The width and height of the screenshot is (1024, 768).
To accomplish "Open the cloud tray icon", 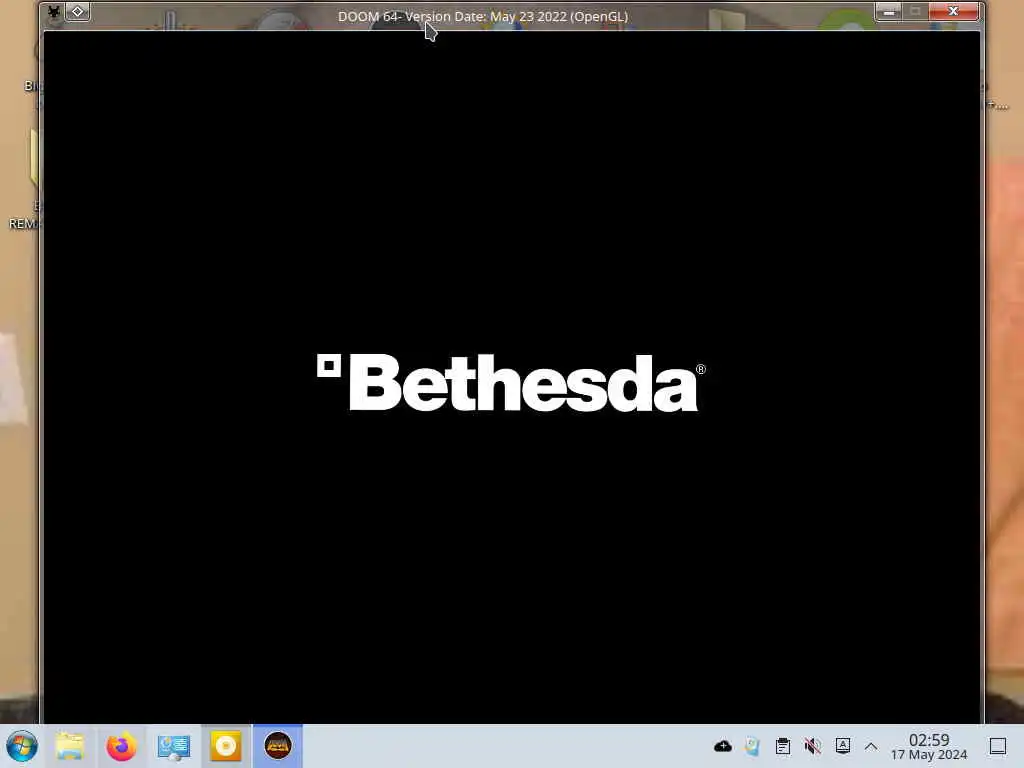I will point(722,746).
